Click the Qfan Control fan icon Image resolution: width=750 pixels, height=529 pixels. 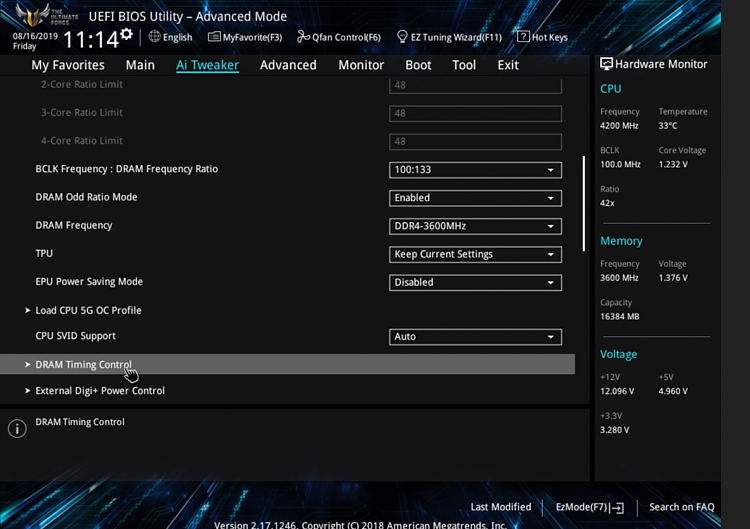(303, 36)
